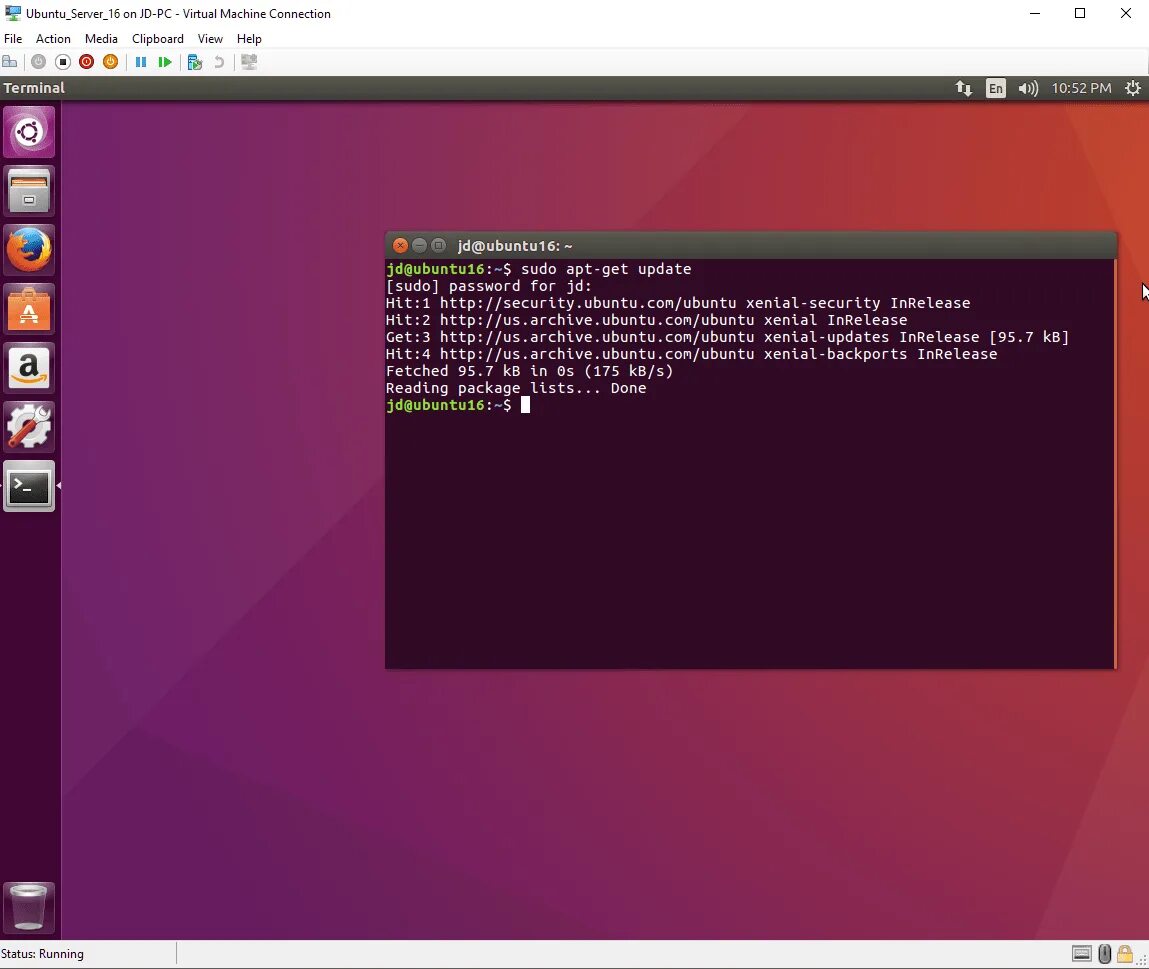This screenshot has width=1149, height=969.
Task: Open the power gear session menu
Action: pyautogui.click(x=1132, y=89)
